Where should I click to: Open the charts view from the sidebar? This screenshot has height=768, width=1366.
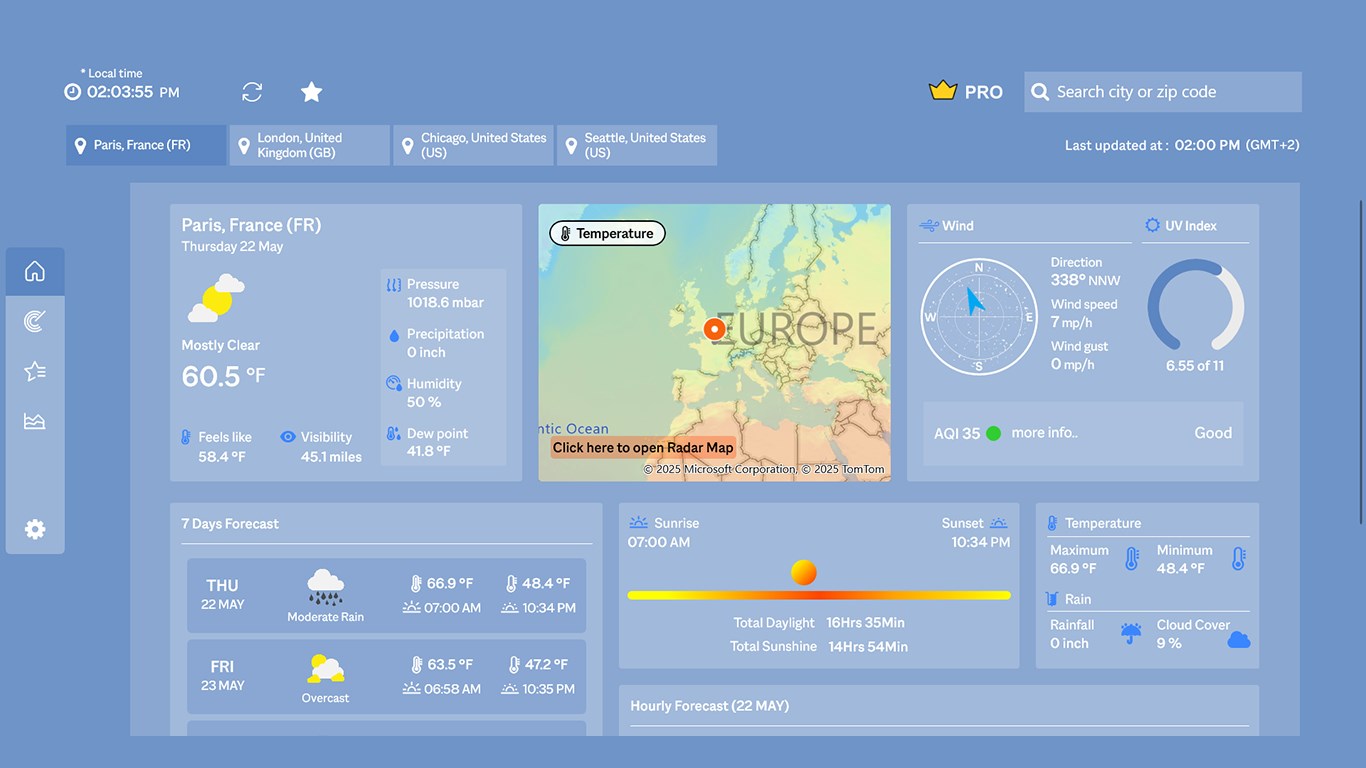35,420
